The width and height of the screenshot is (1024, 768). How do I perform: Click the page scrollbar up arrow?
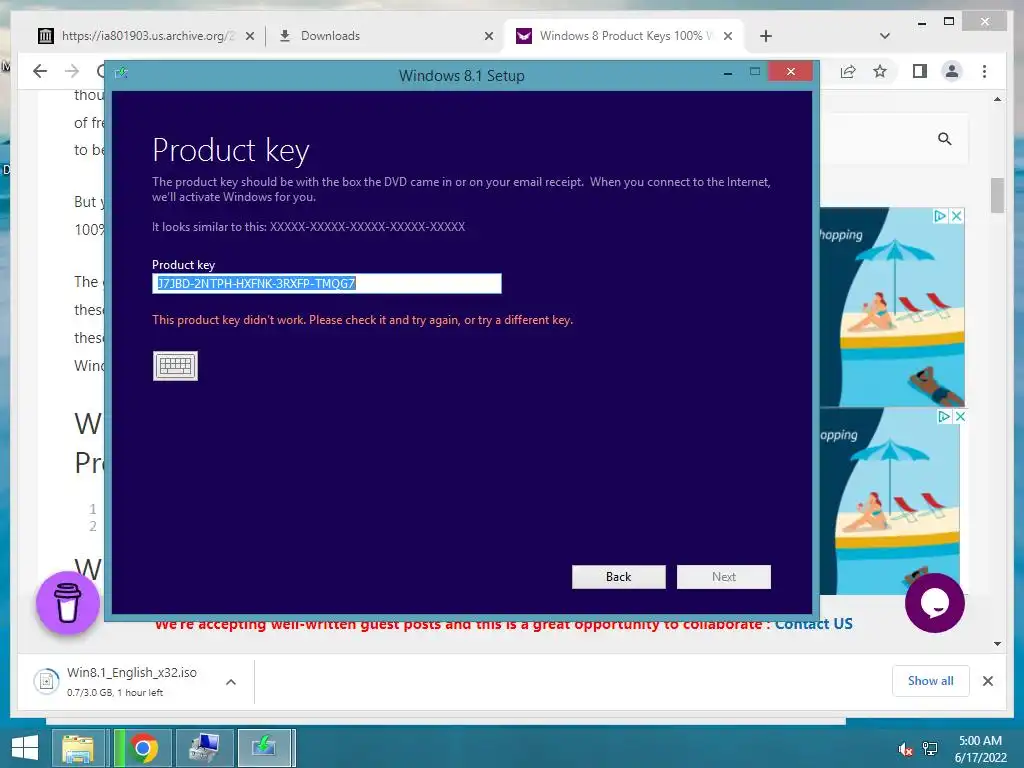[997, 99]
